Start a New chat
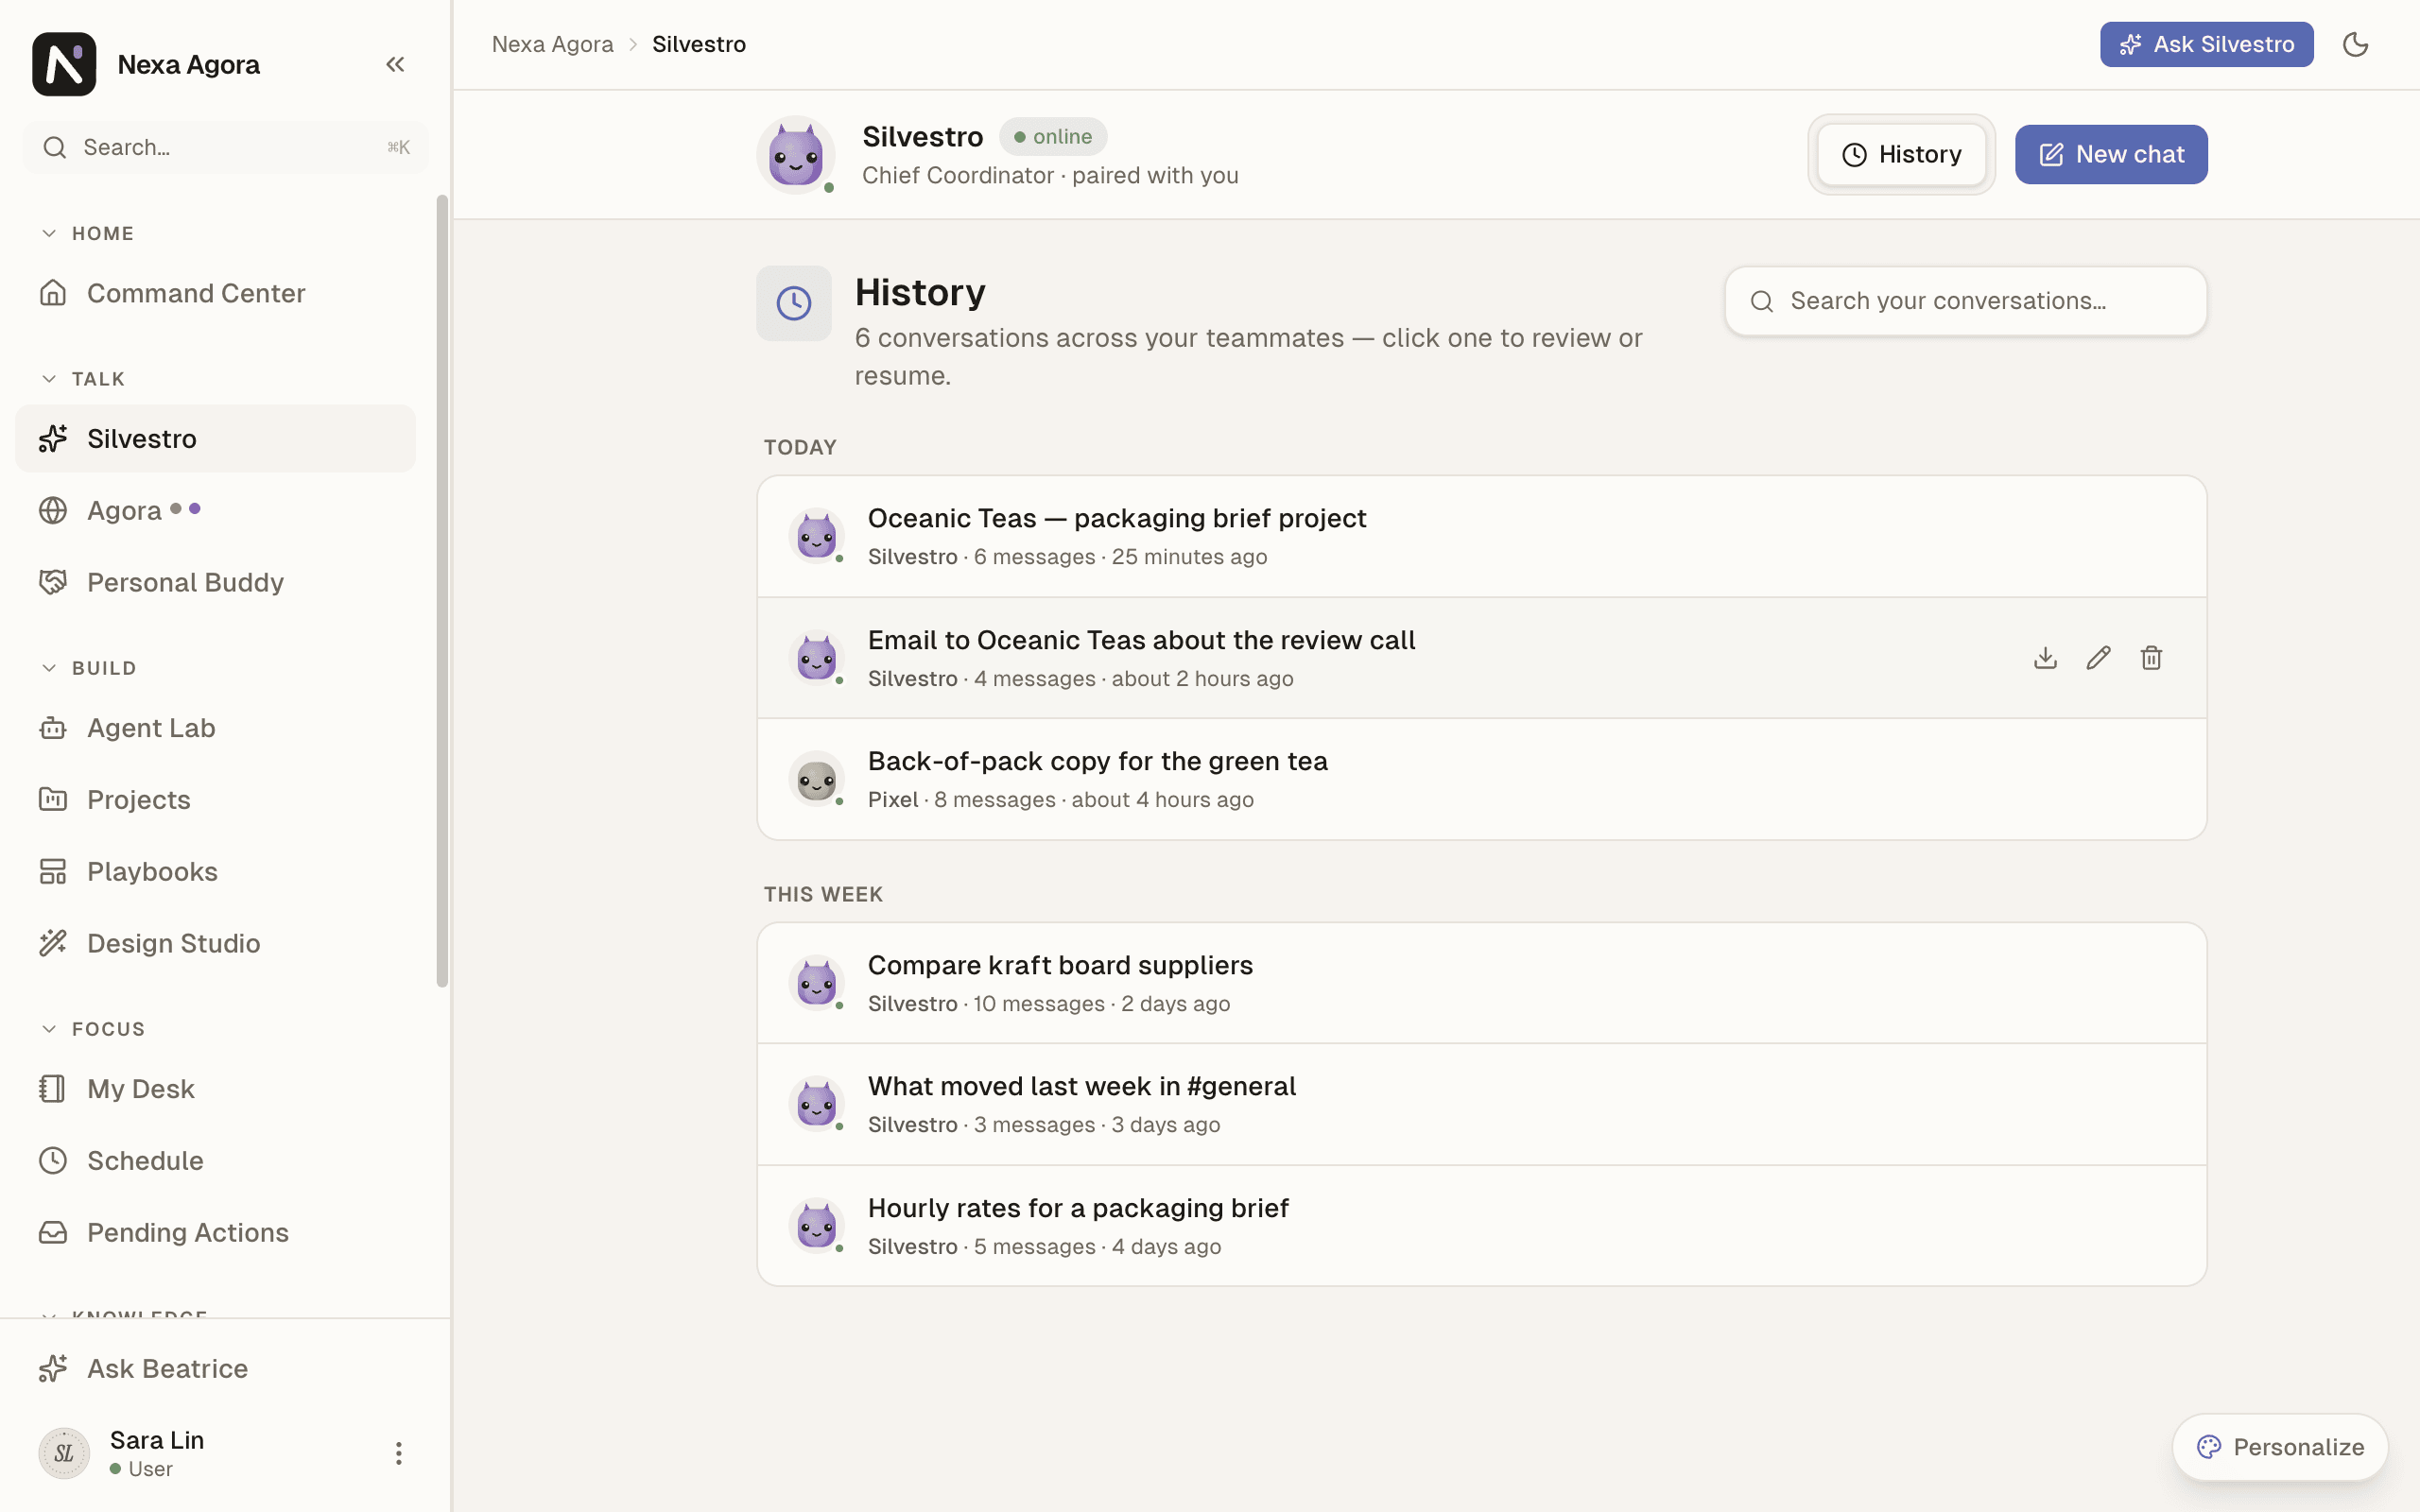2420x1512 pixels. click(x=2111, y=154)
